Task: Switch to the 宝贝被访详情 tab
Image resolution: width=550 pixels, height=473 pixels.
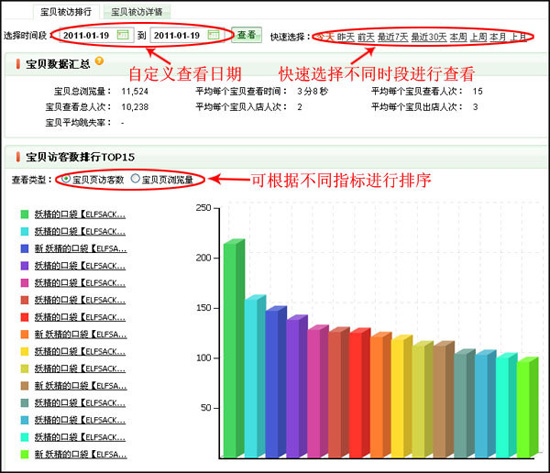Action: [137, 12]
